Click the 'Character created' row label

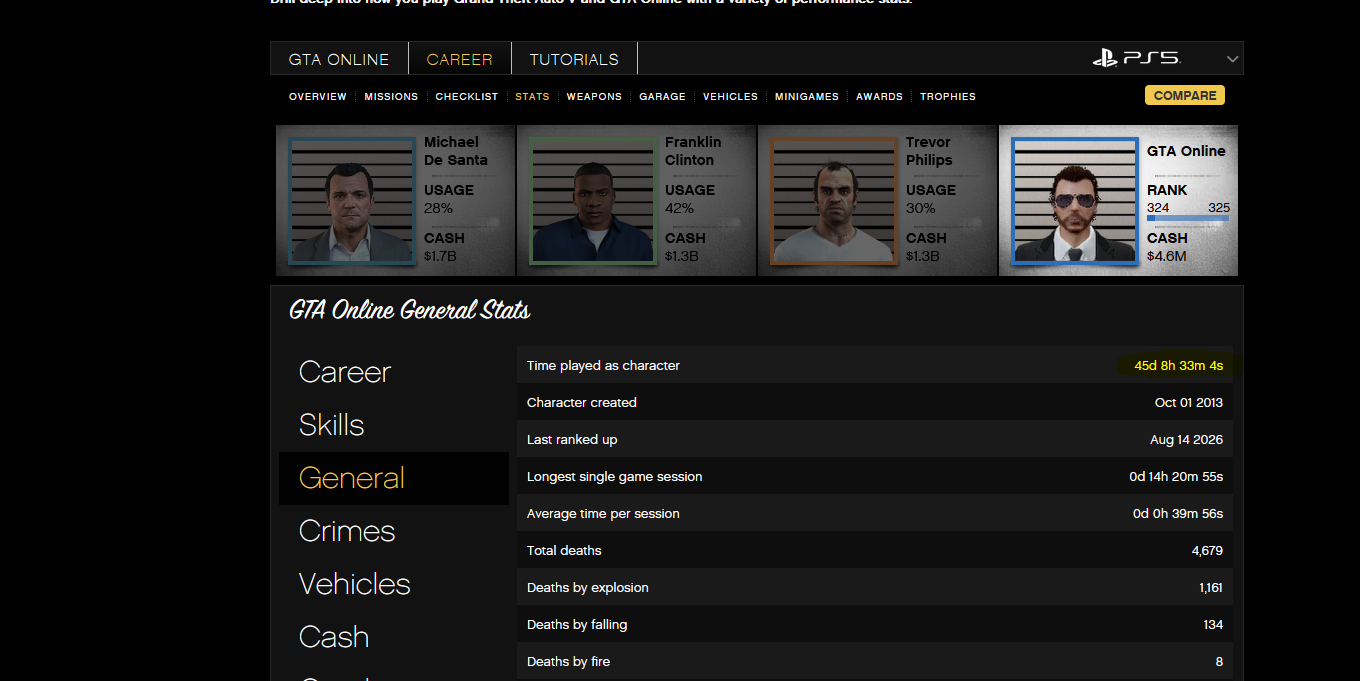(582, 403)
